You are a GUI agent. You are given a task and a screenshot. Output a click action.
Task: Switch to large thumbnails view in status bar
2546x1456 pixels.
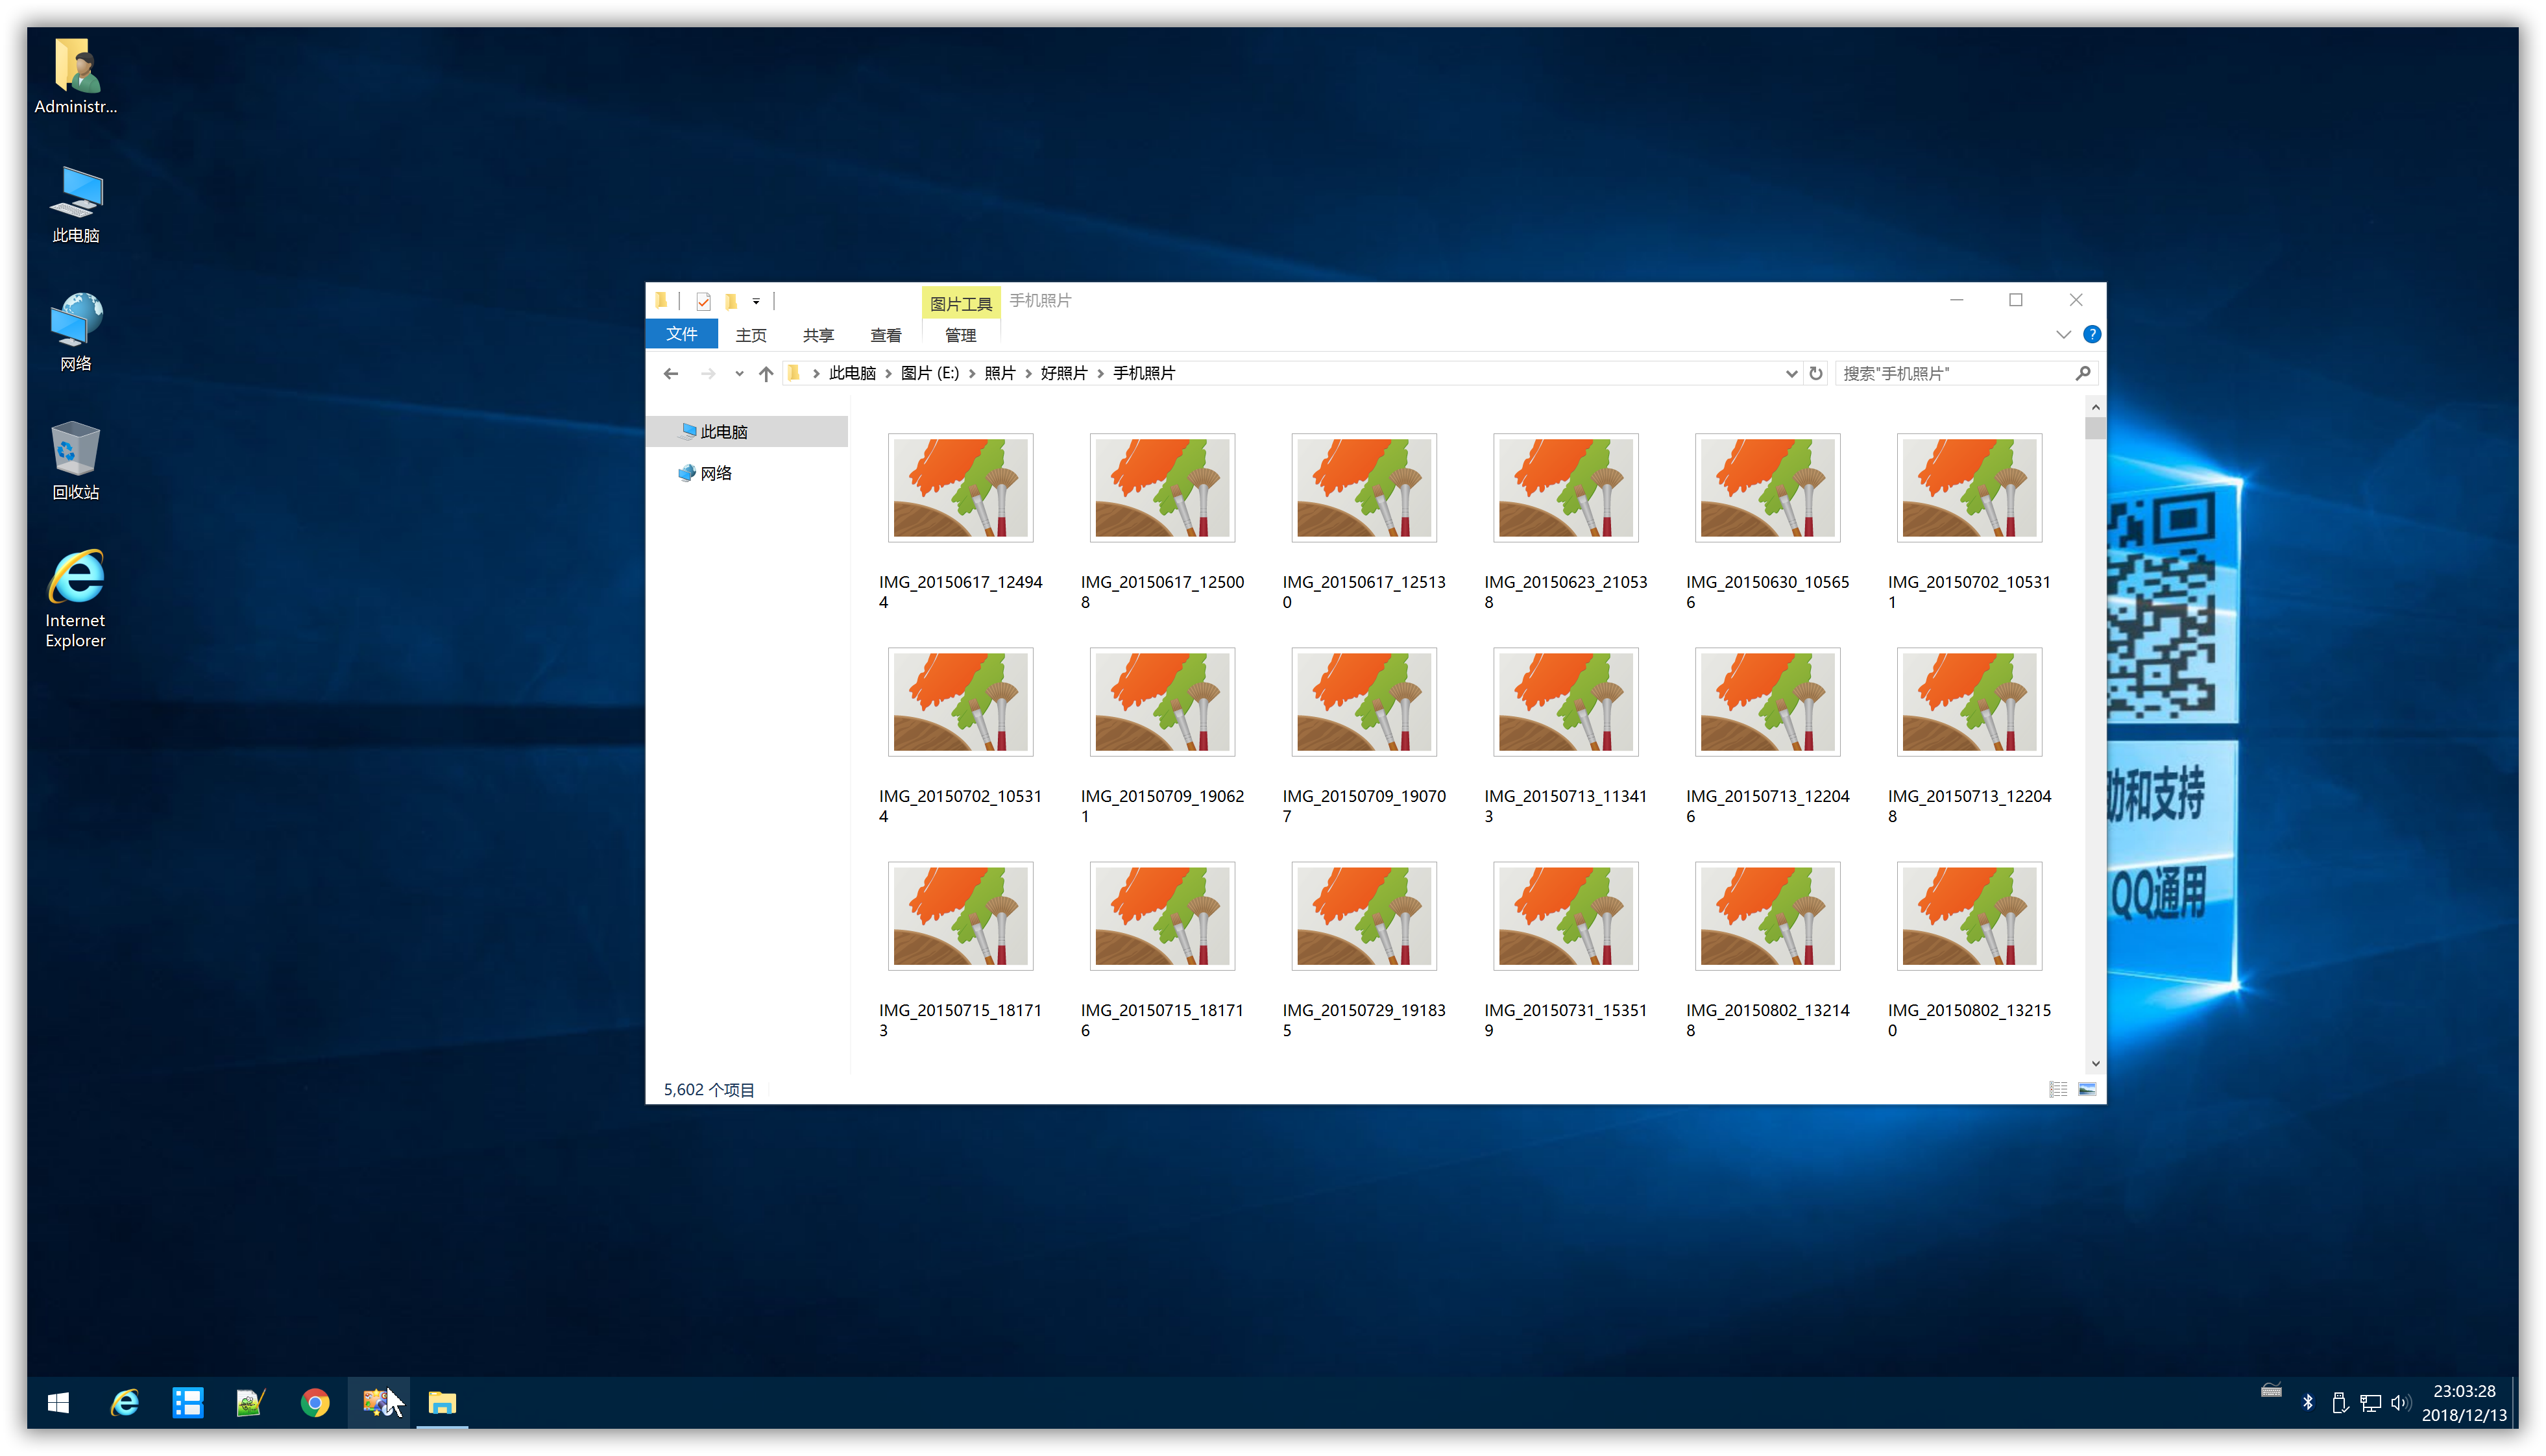(x=2087, y=1089)
